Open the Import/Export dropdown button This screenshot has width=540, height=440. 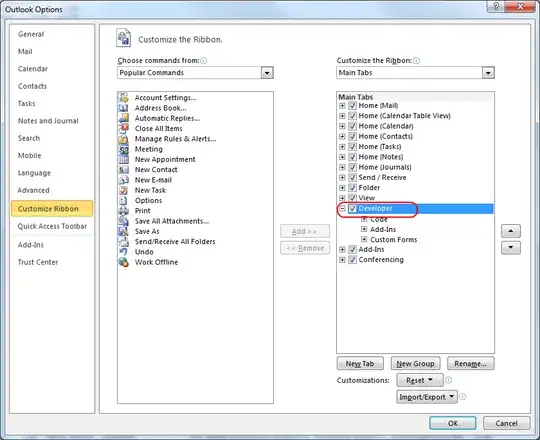point(427,397)
